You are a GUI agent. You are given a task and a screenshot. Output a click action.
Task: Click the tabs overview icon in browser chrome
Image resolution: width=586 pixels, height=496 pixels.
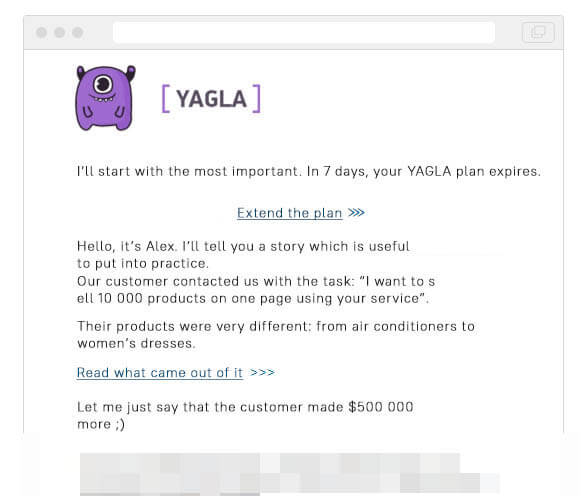pos(538,32)
